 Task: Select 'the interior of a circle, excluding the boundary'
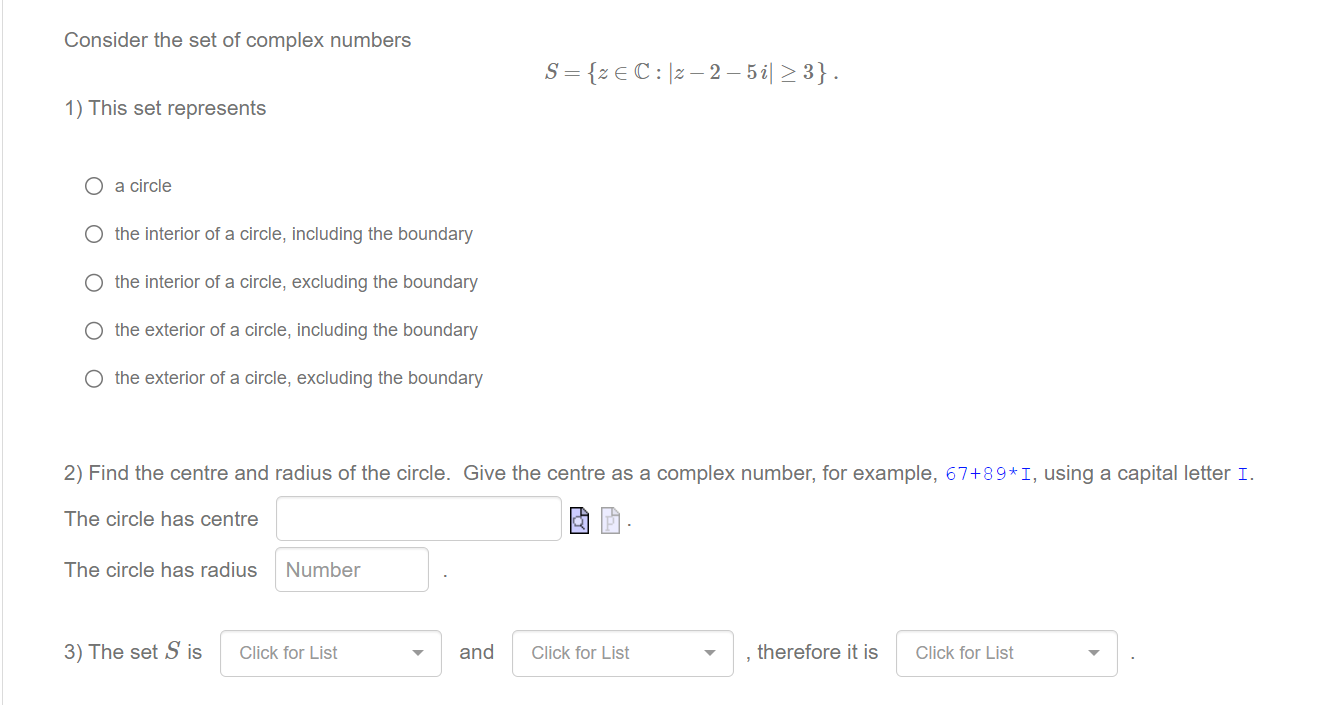93,281
